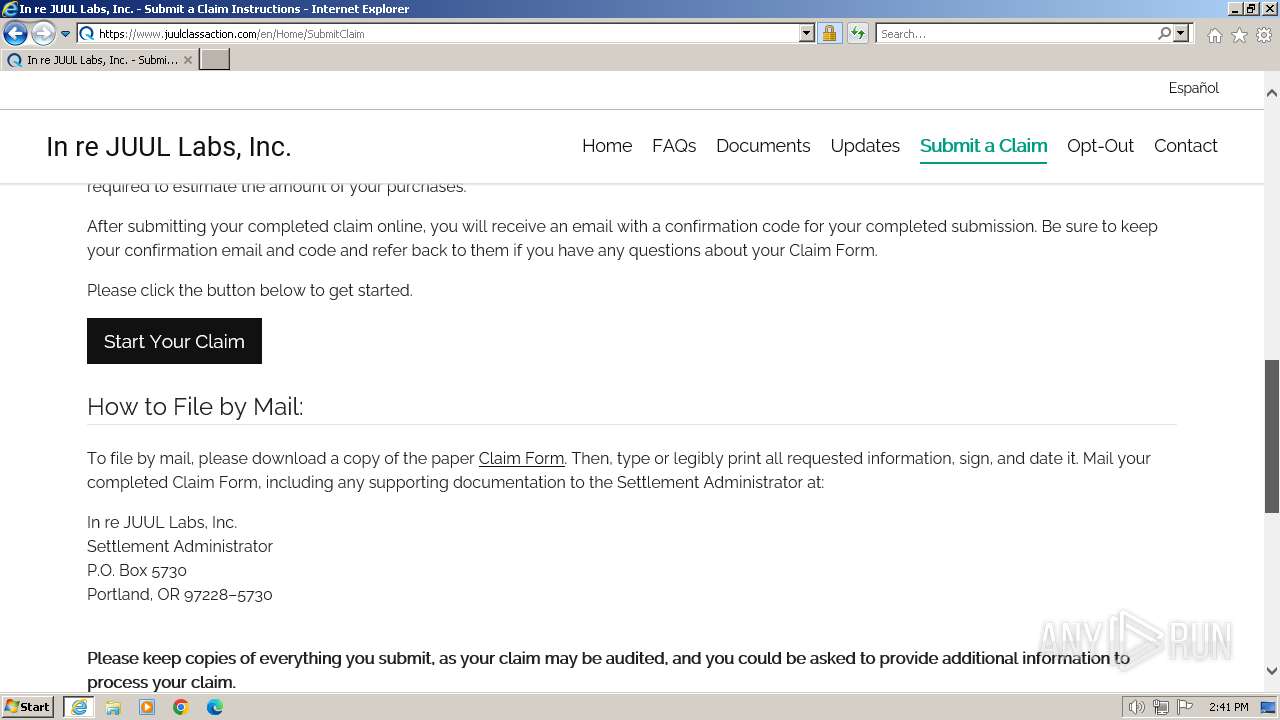The height and width of the screenshot is (720, 1280).
Task: Open the FAQs nav item
Action: click(x=674, y=146)
